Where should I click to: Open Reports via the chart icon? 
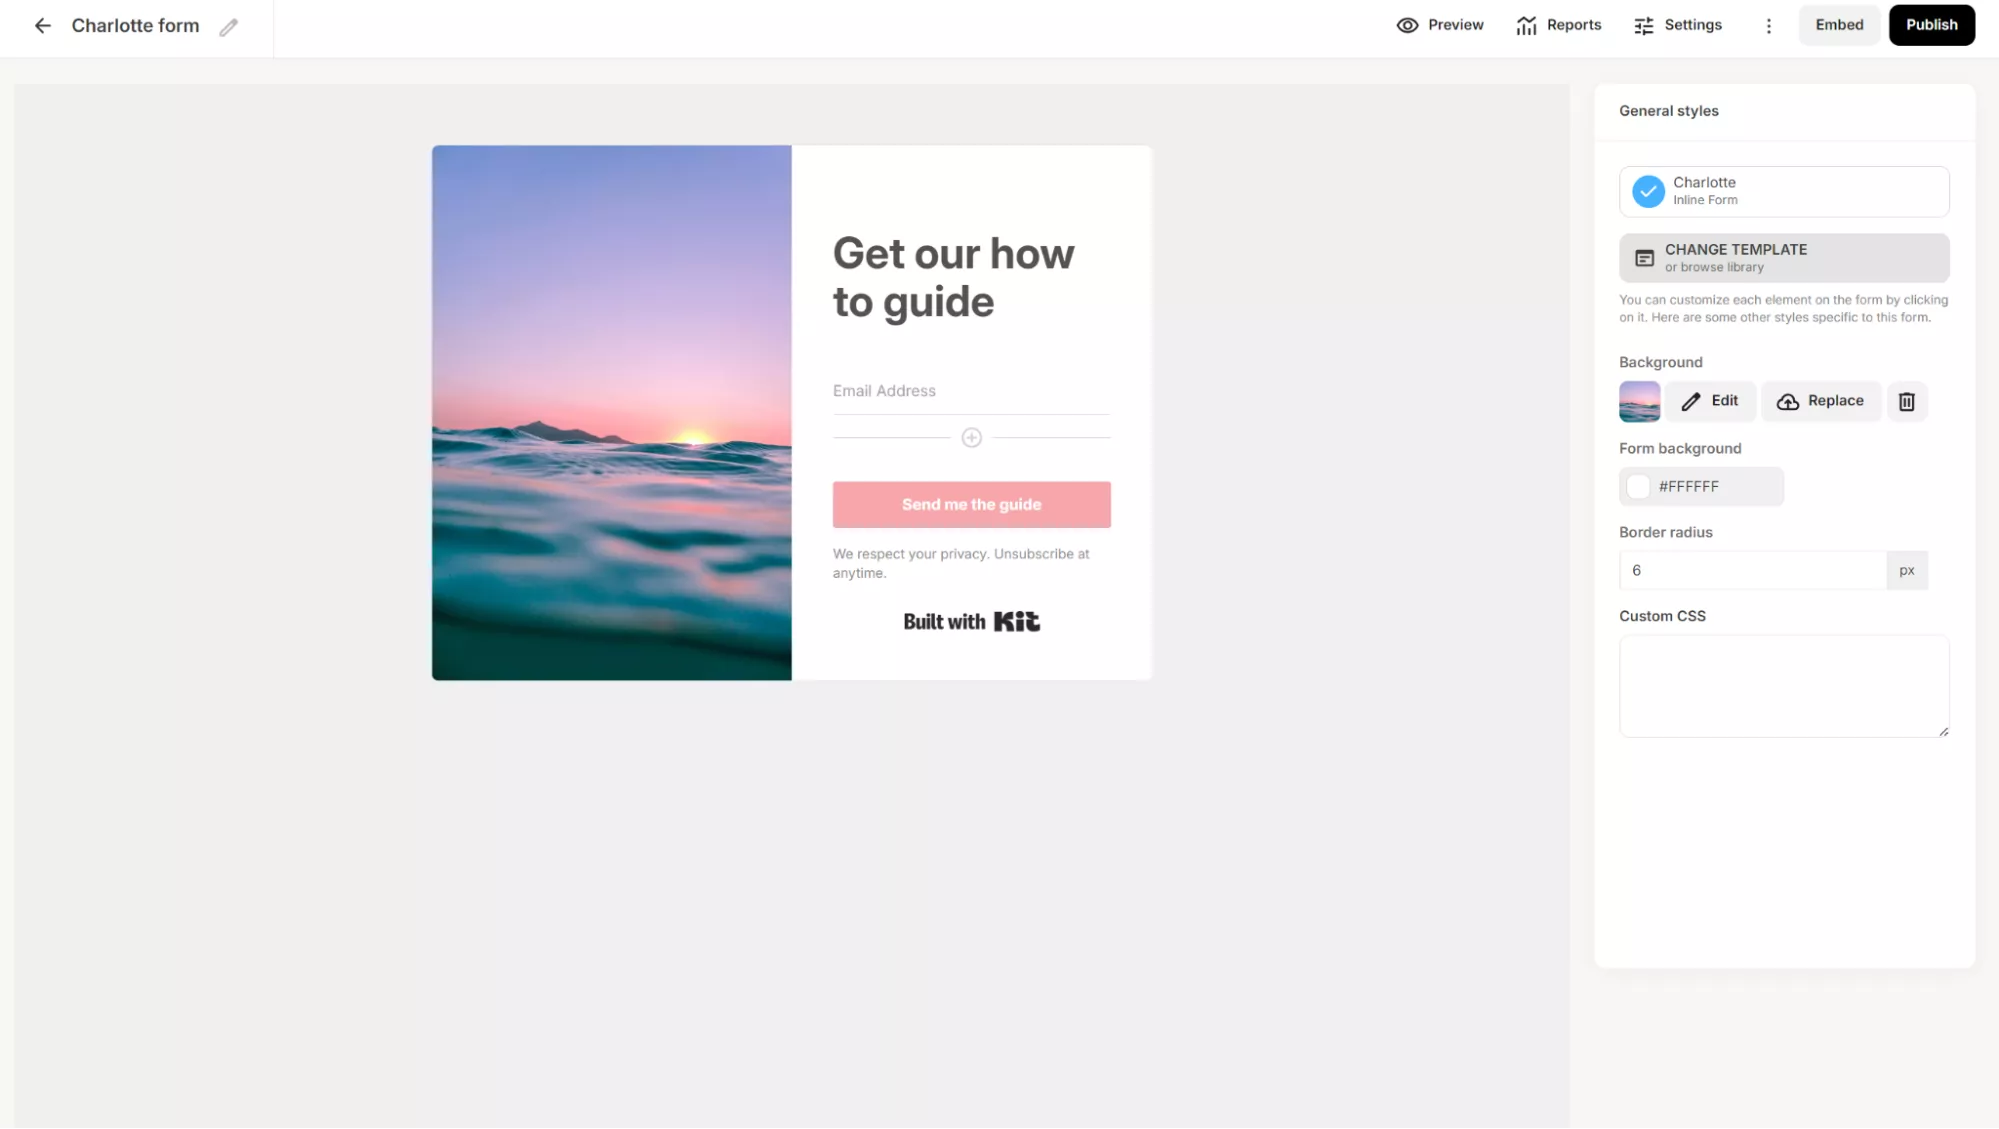[1526, 25]
